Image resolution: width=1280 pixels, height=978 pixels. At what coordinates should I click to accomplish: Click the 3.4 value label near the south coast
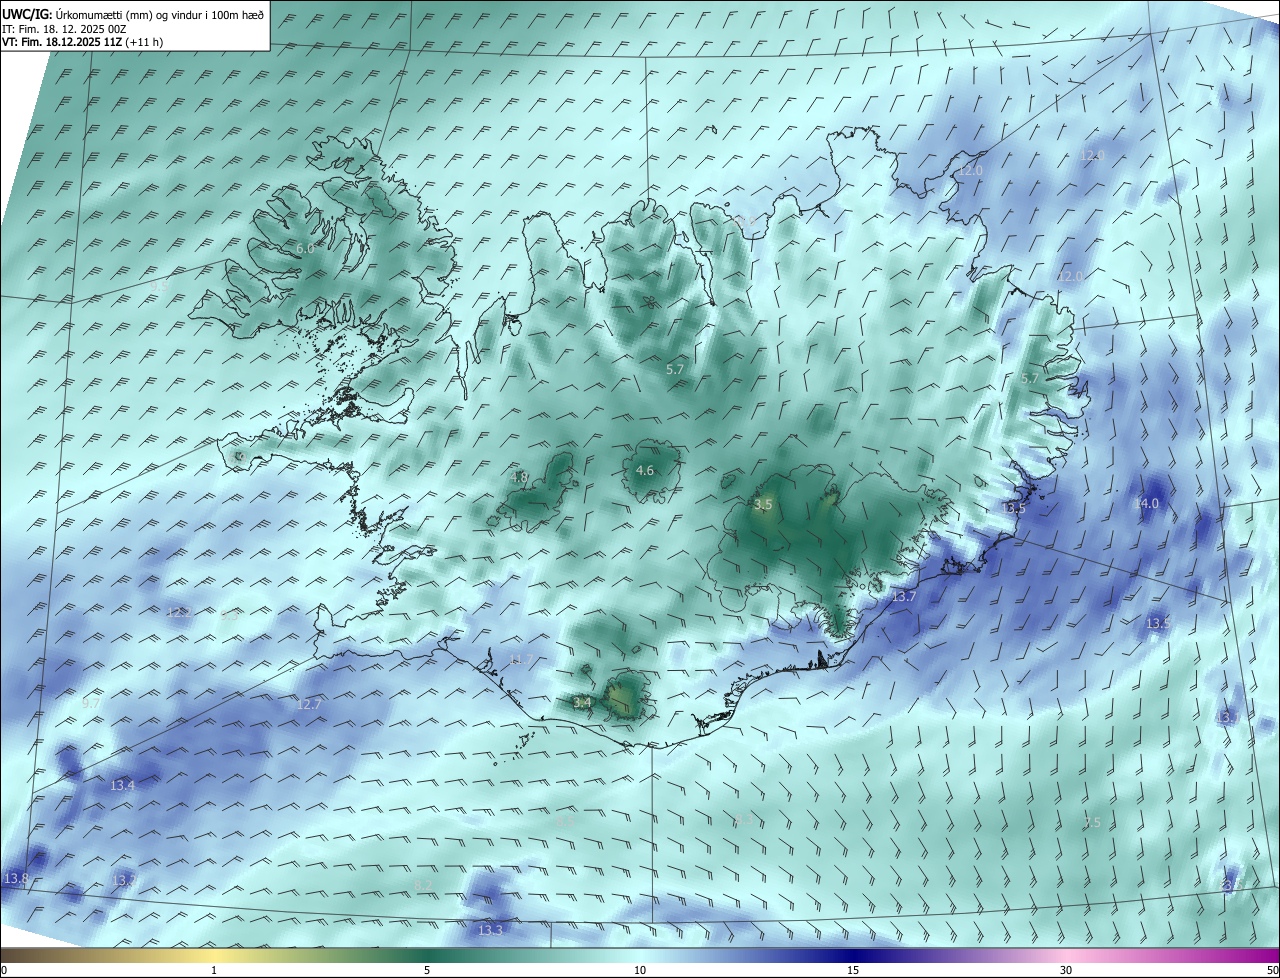(x=583, y=703)
